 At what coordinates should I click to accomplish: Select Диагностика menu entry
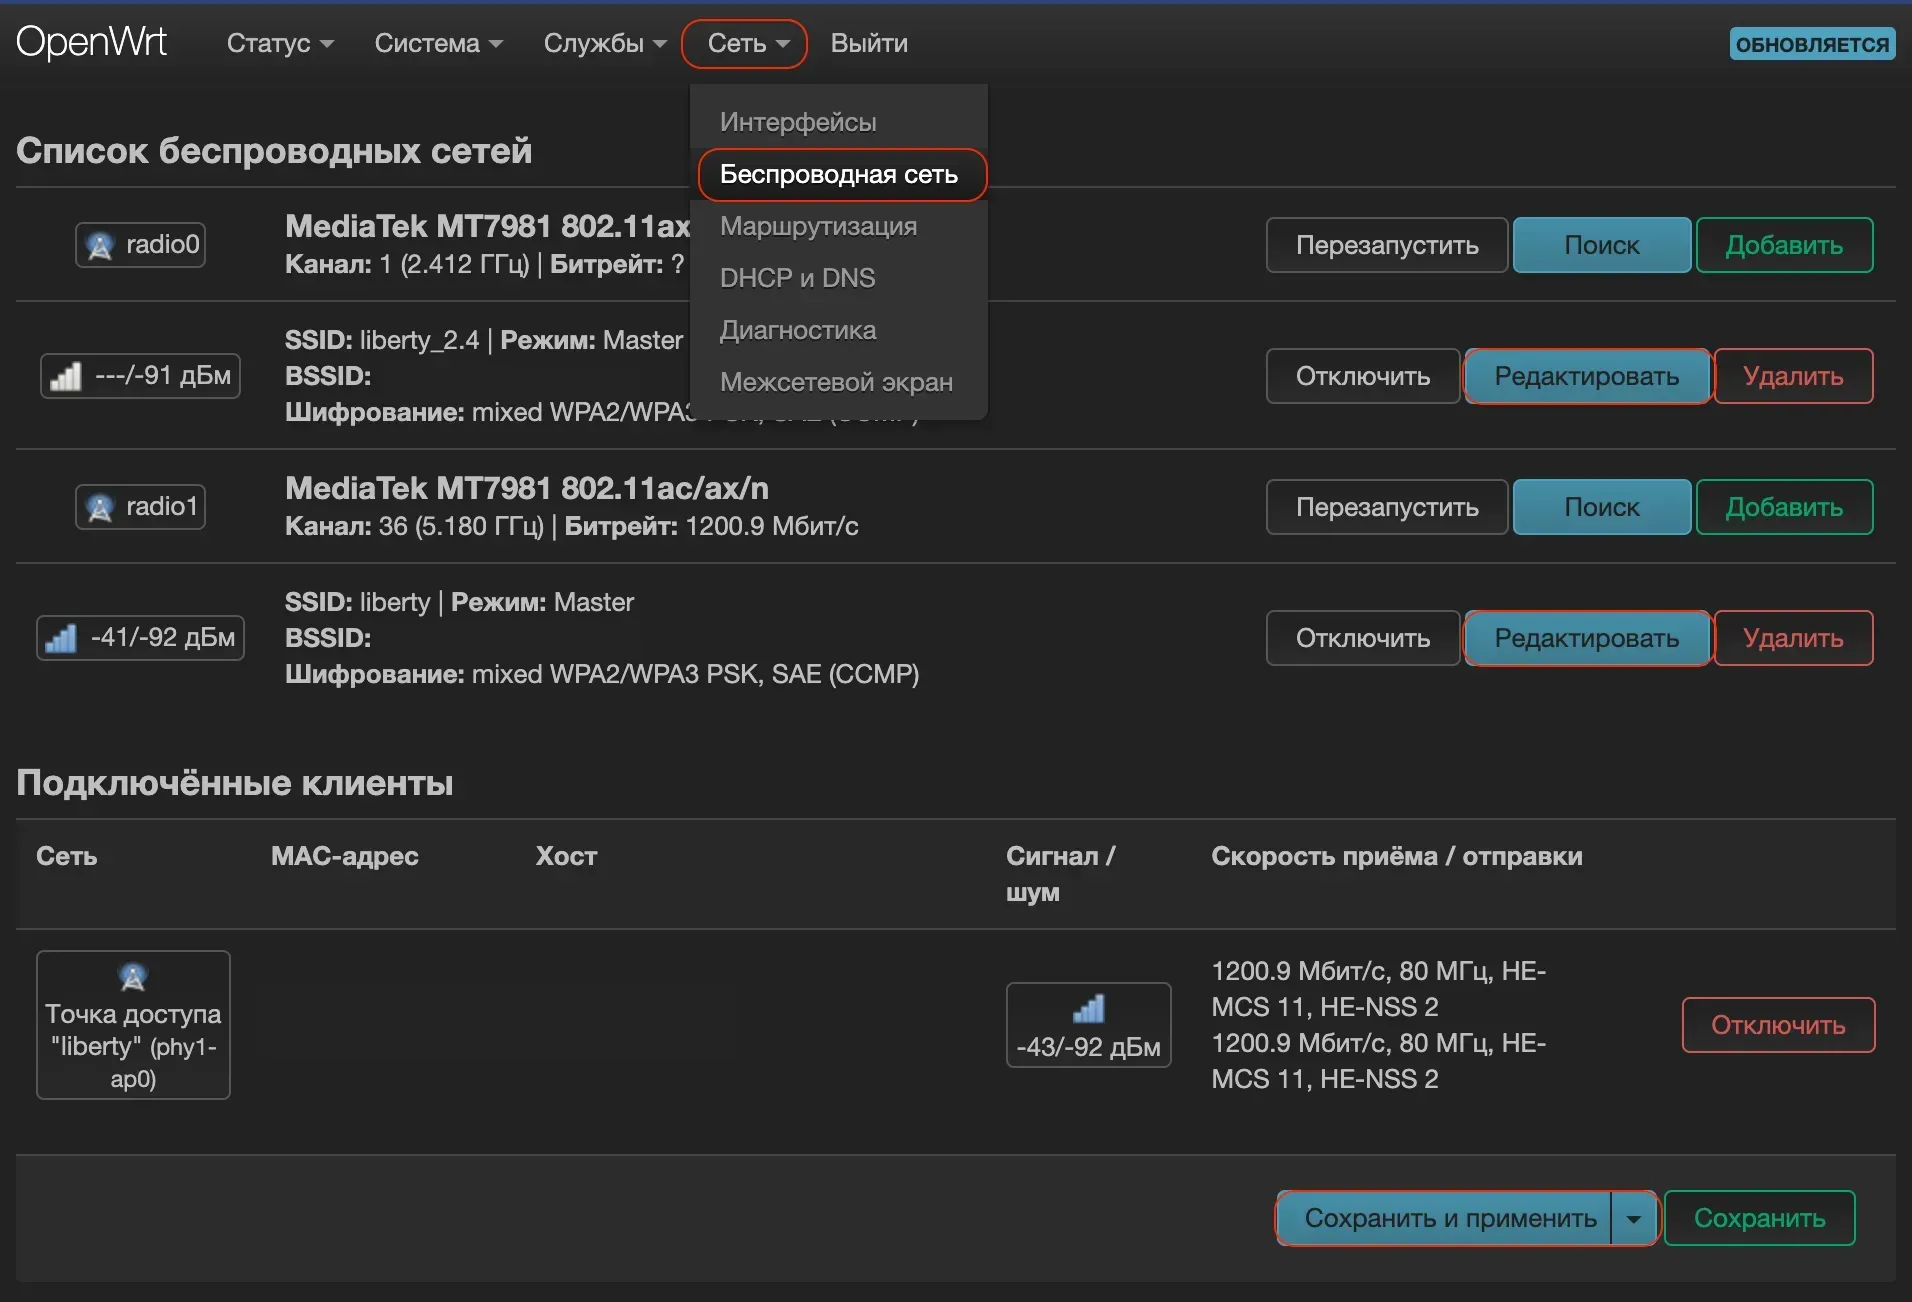[x=798, y=330]
